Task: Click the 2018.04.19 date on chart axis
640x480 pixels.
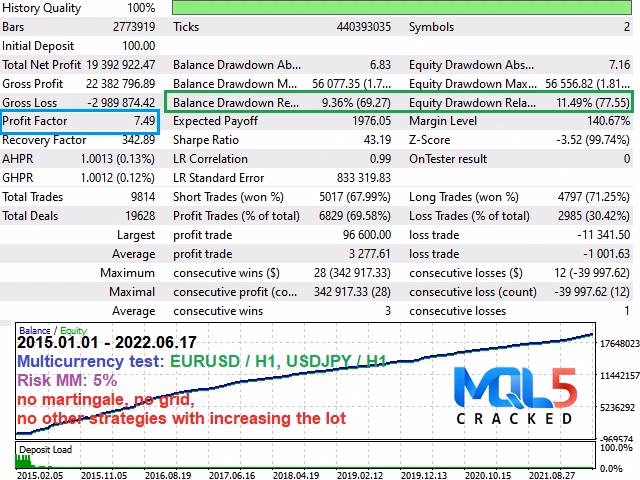Action: coord(298,474)
